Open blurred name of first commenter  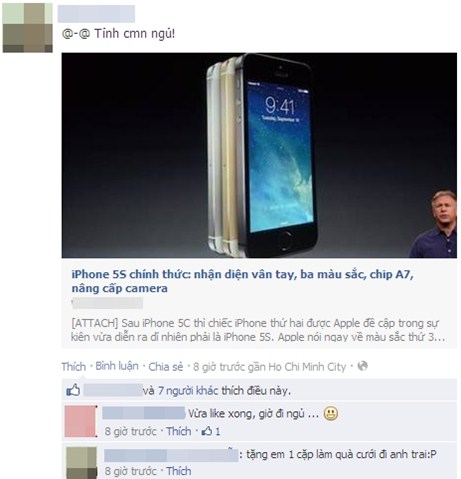[x=143, y=413]
